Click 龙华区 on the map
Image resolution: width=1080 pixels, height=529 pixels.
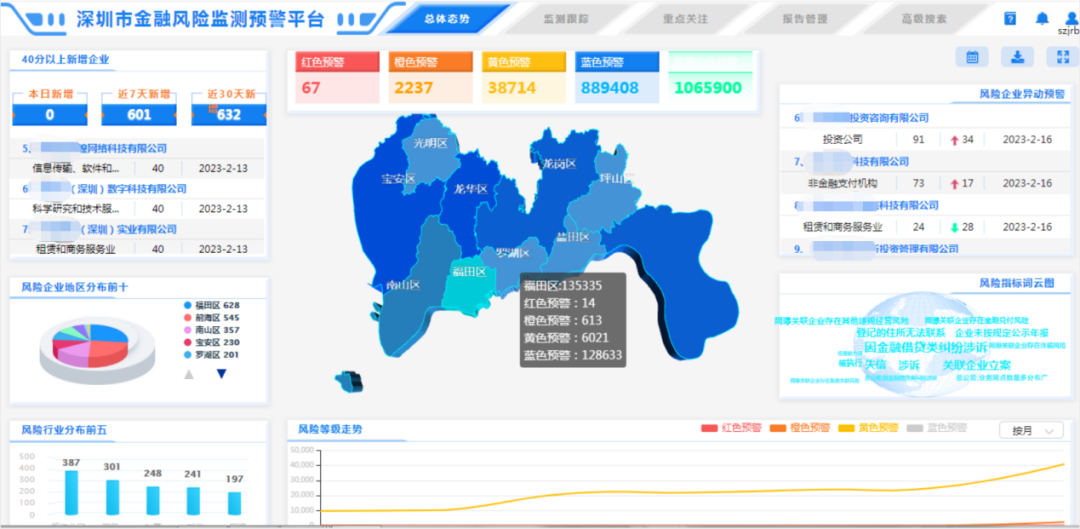[x=471, y=189]
